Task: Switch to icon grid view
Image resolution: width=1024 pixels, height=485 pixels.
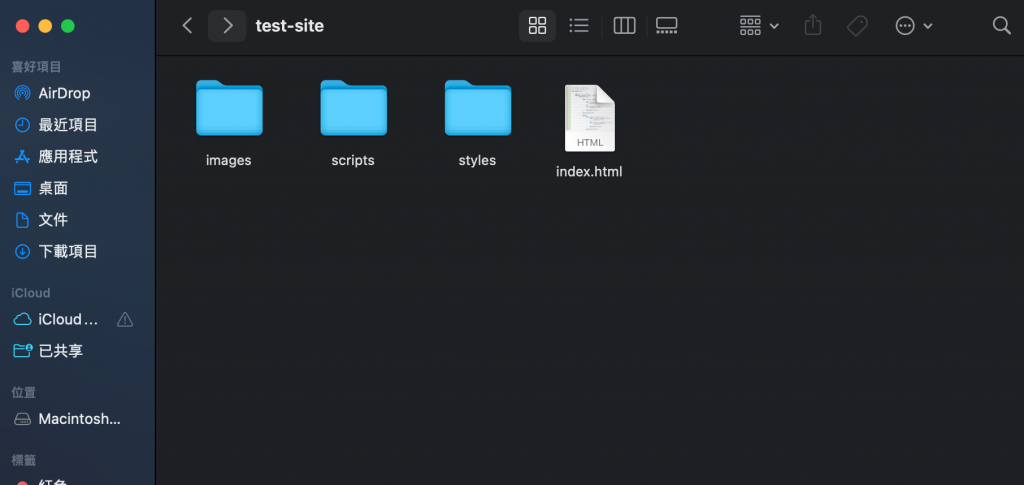Action: (x=537, y=25)
